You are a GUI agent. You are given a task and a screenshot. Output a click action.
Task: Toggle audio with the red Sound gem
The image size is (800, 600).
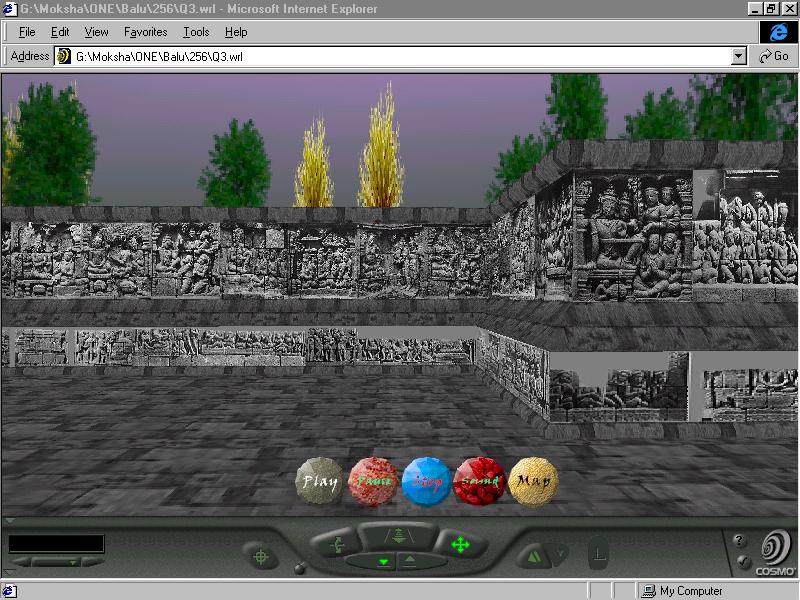coord(479,481)
